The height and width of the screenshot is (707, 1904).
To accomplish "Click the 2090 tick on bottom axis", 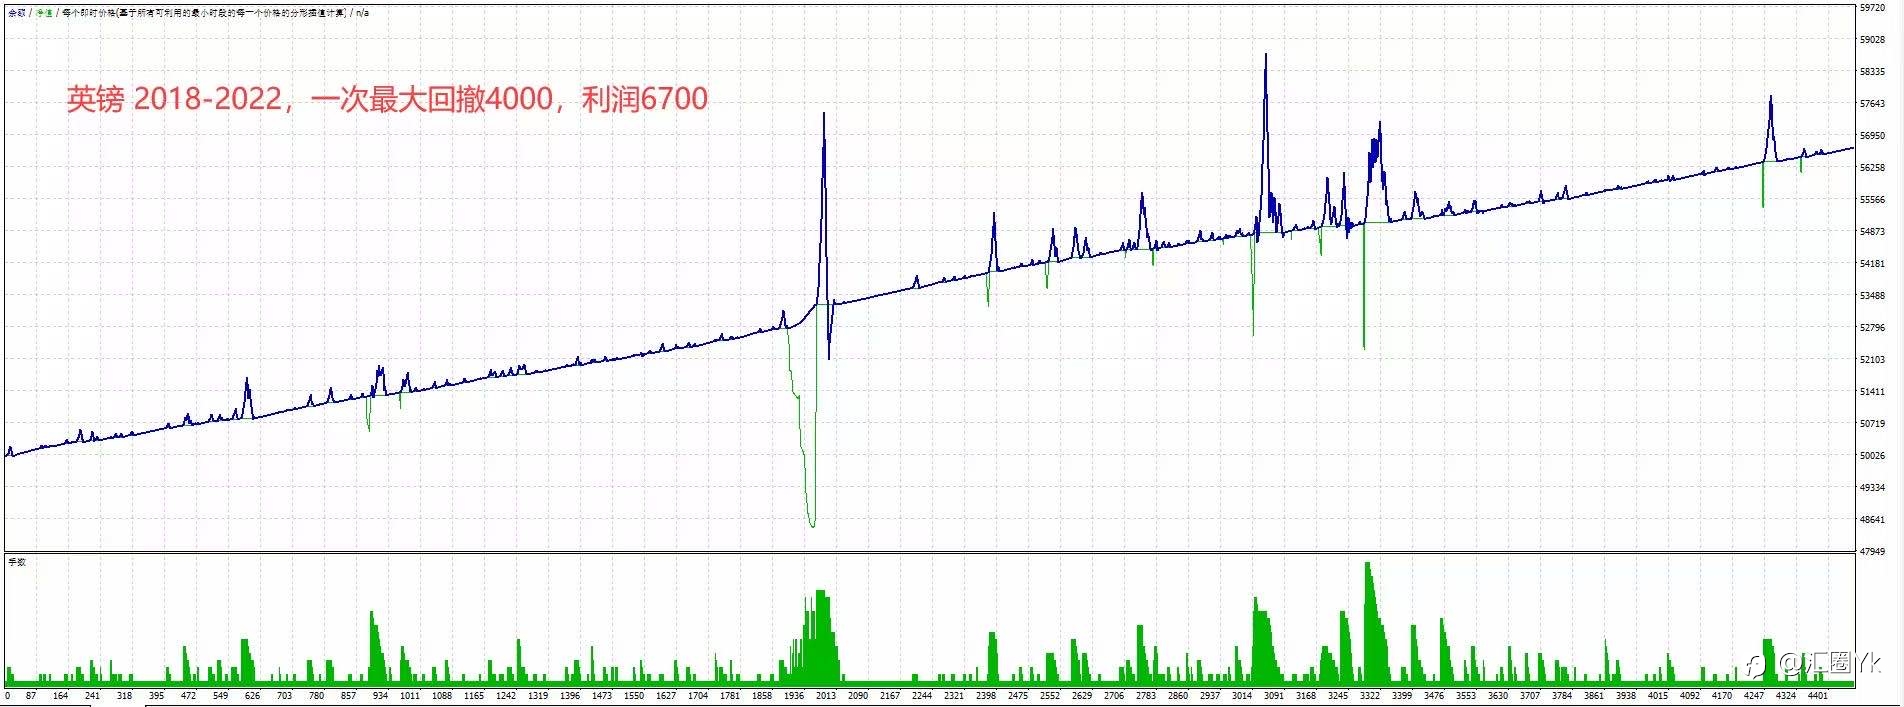I will click(x=858, y=696).
